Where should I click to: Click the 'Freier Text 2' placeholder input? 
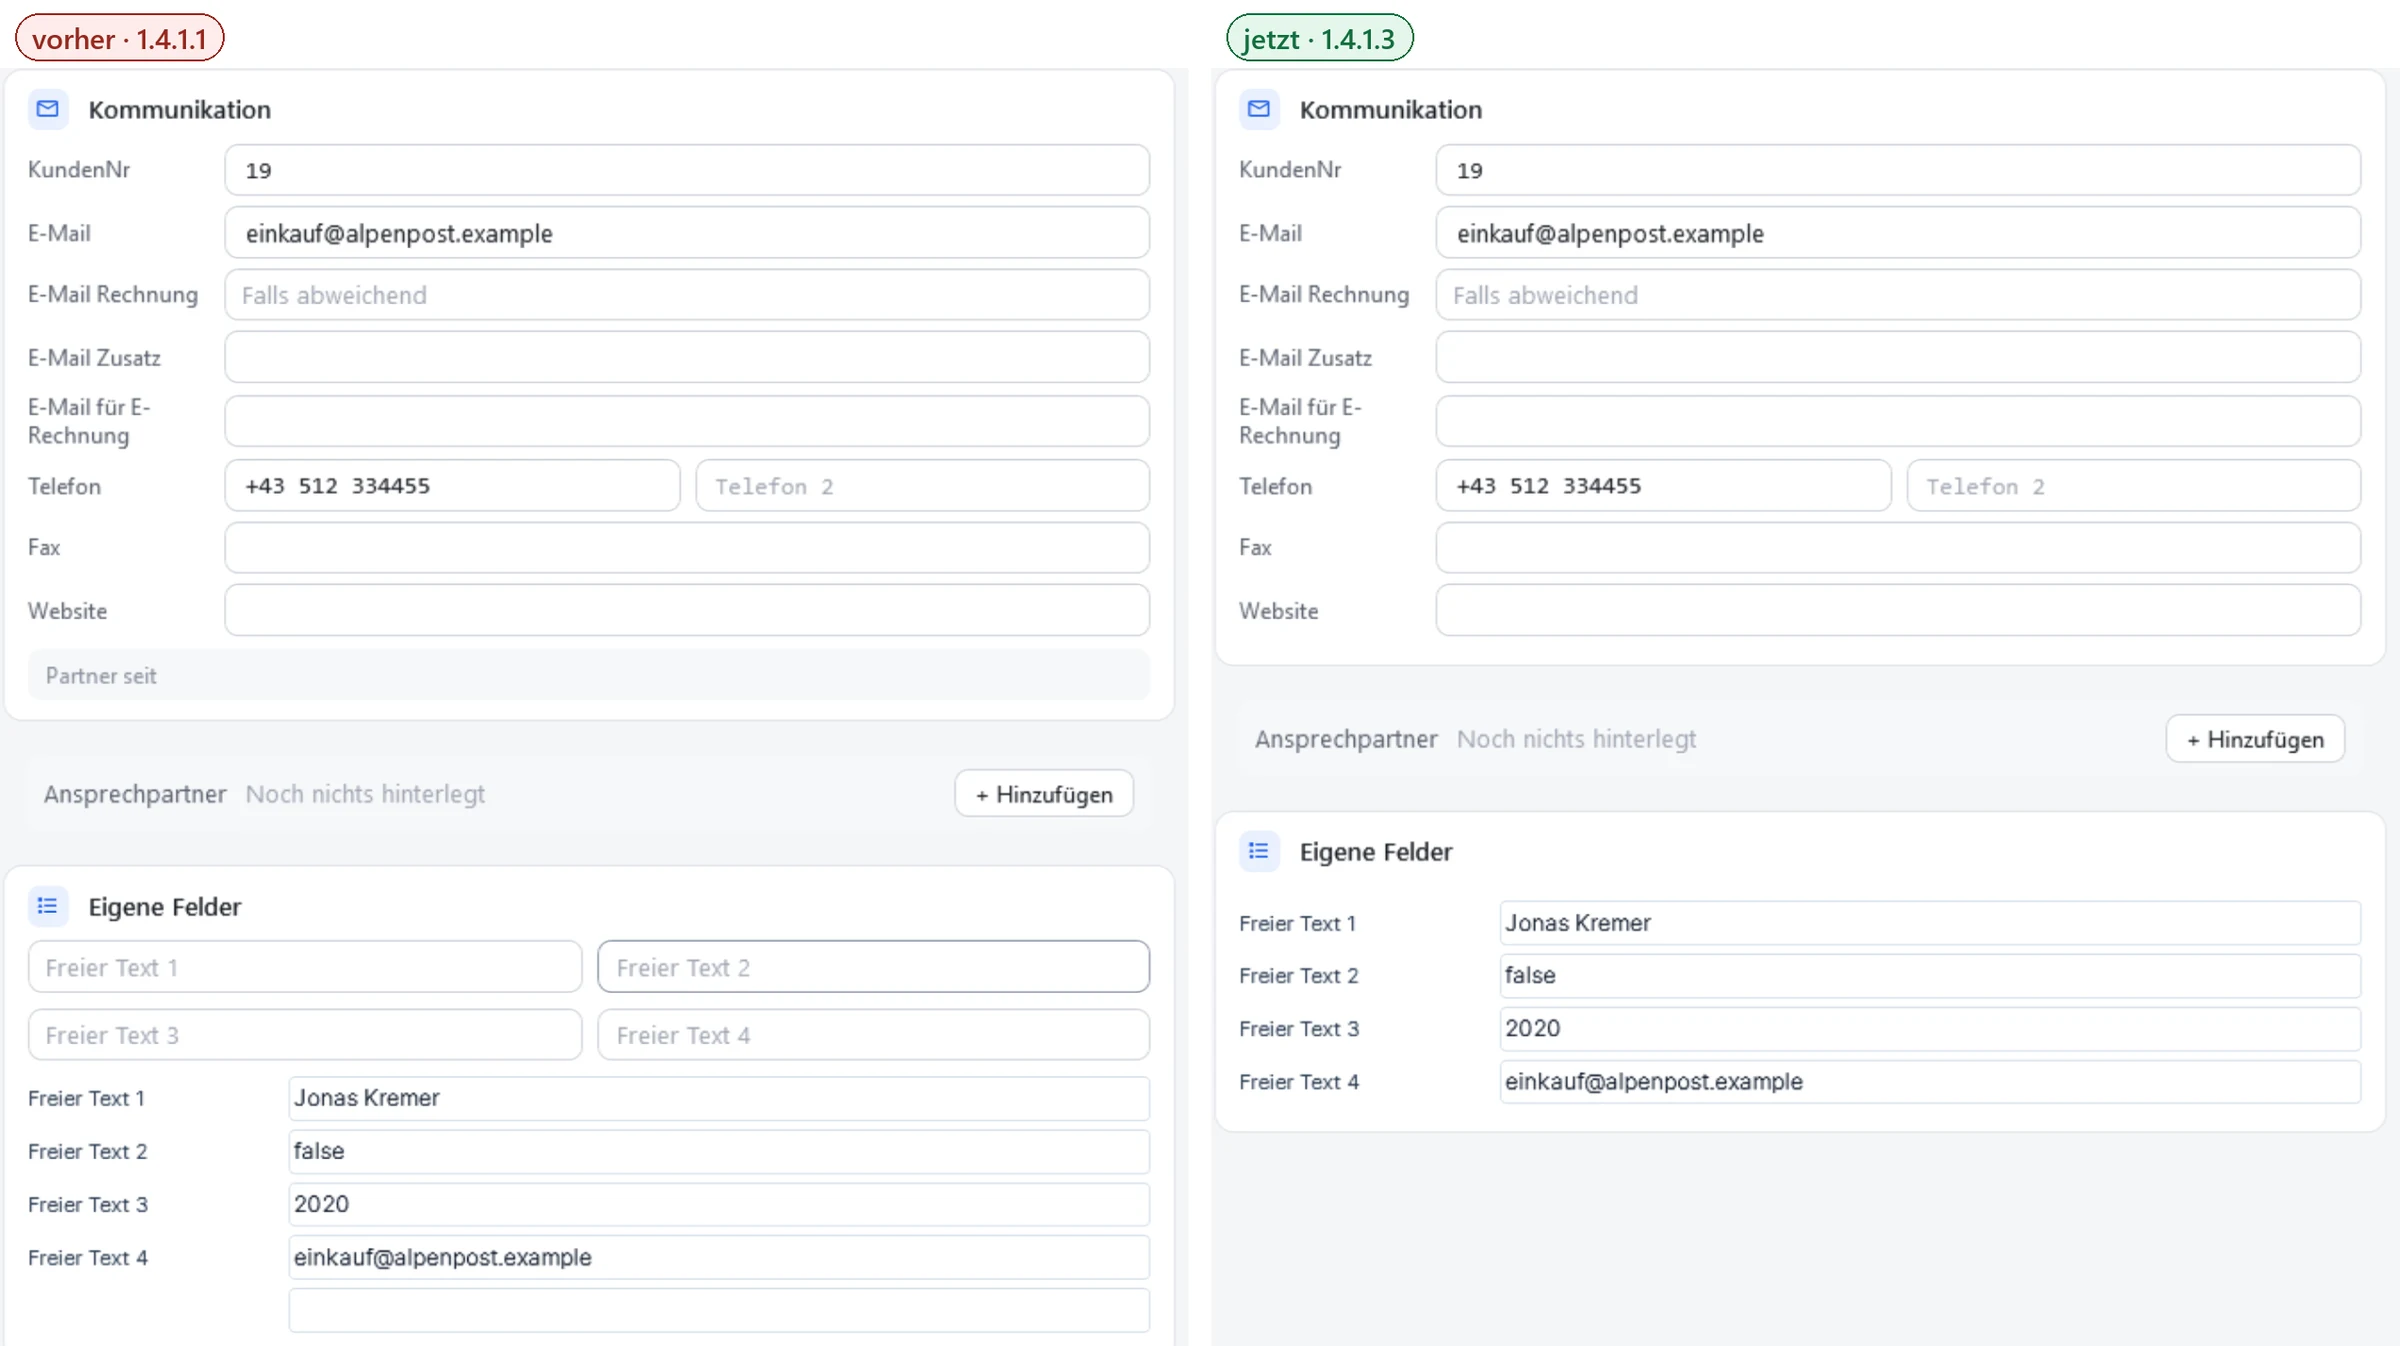[x=874, y=967]
